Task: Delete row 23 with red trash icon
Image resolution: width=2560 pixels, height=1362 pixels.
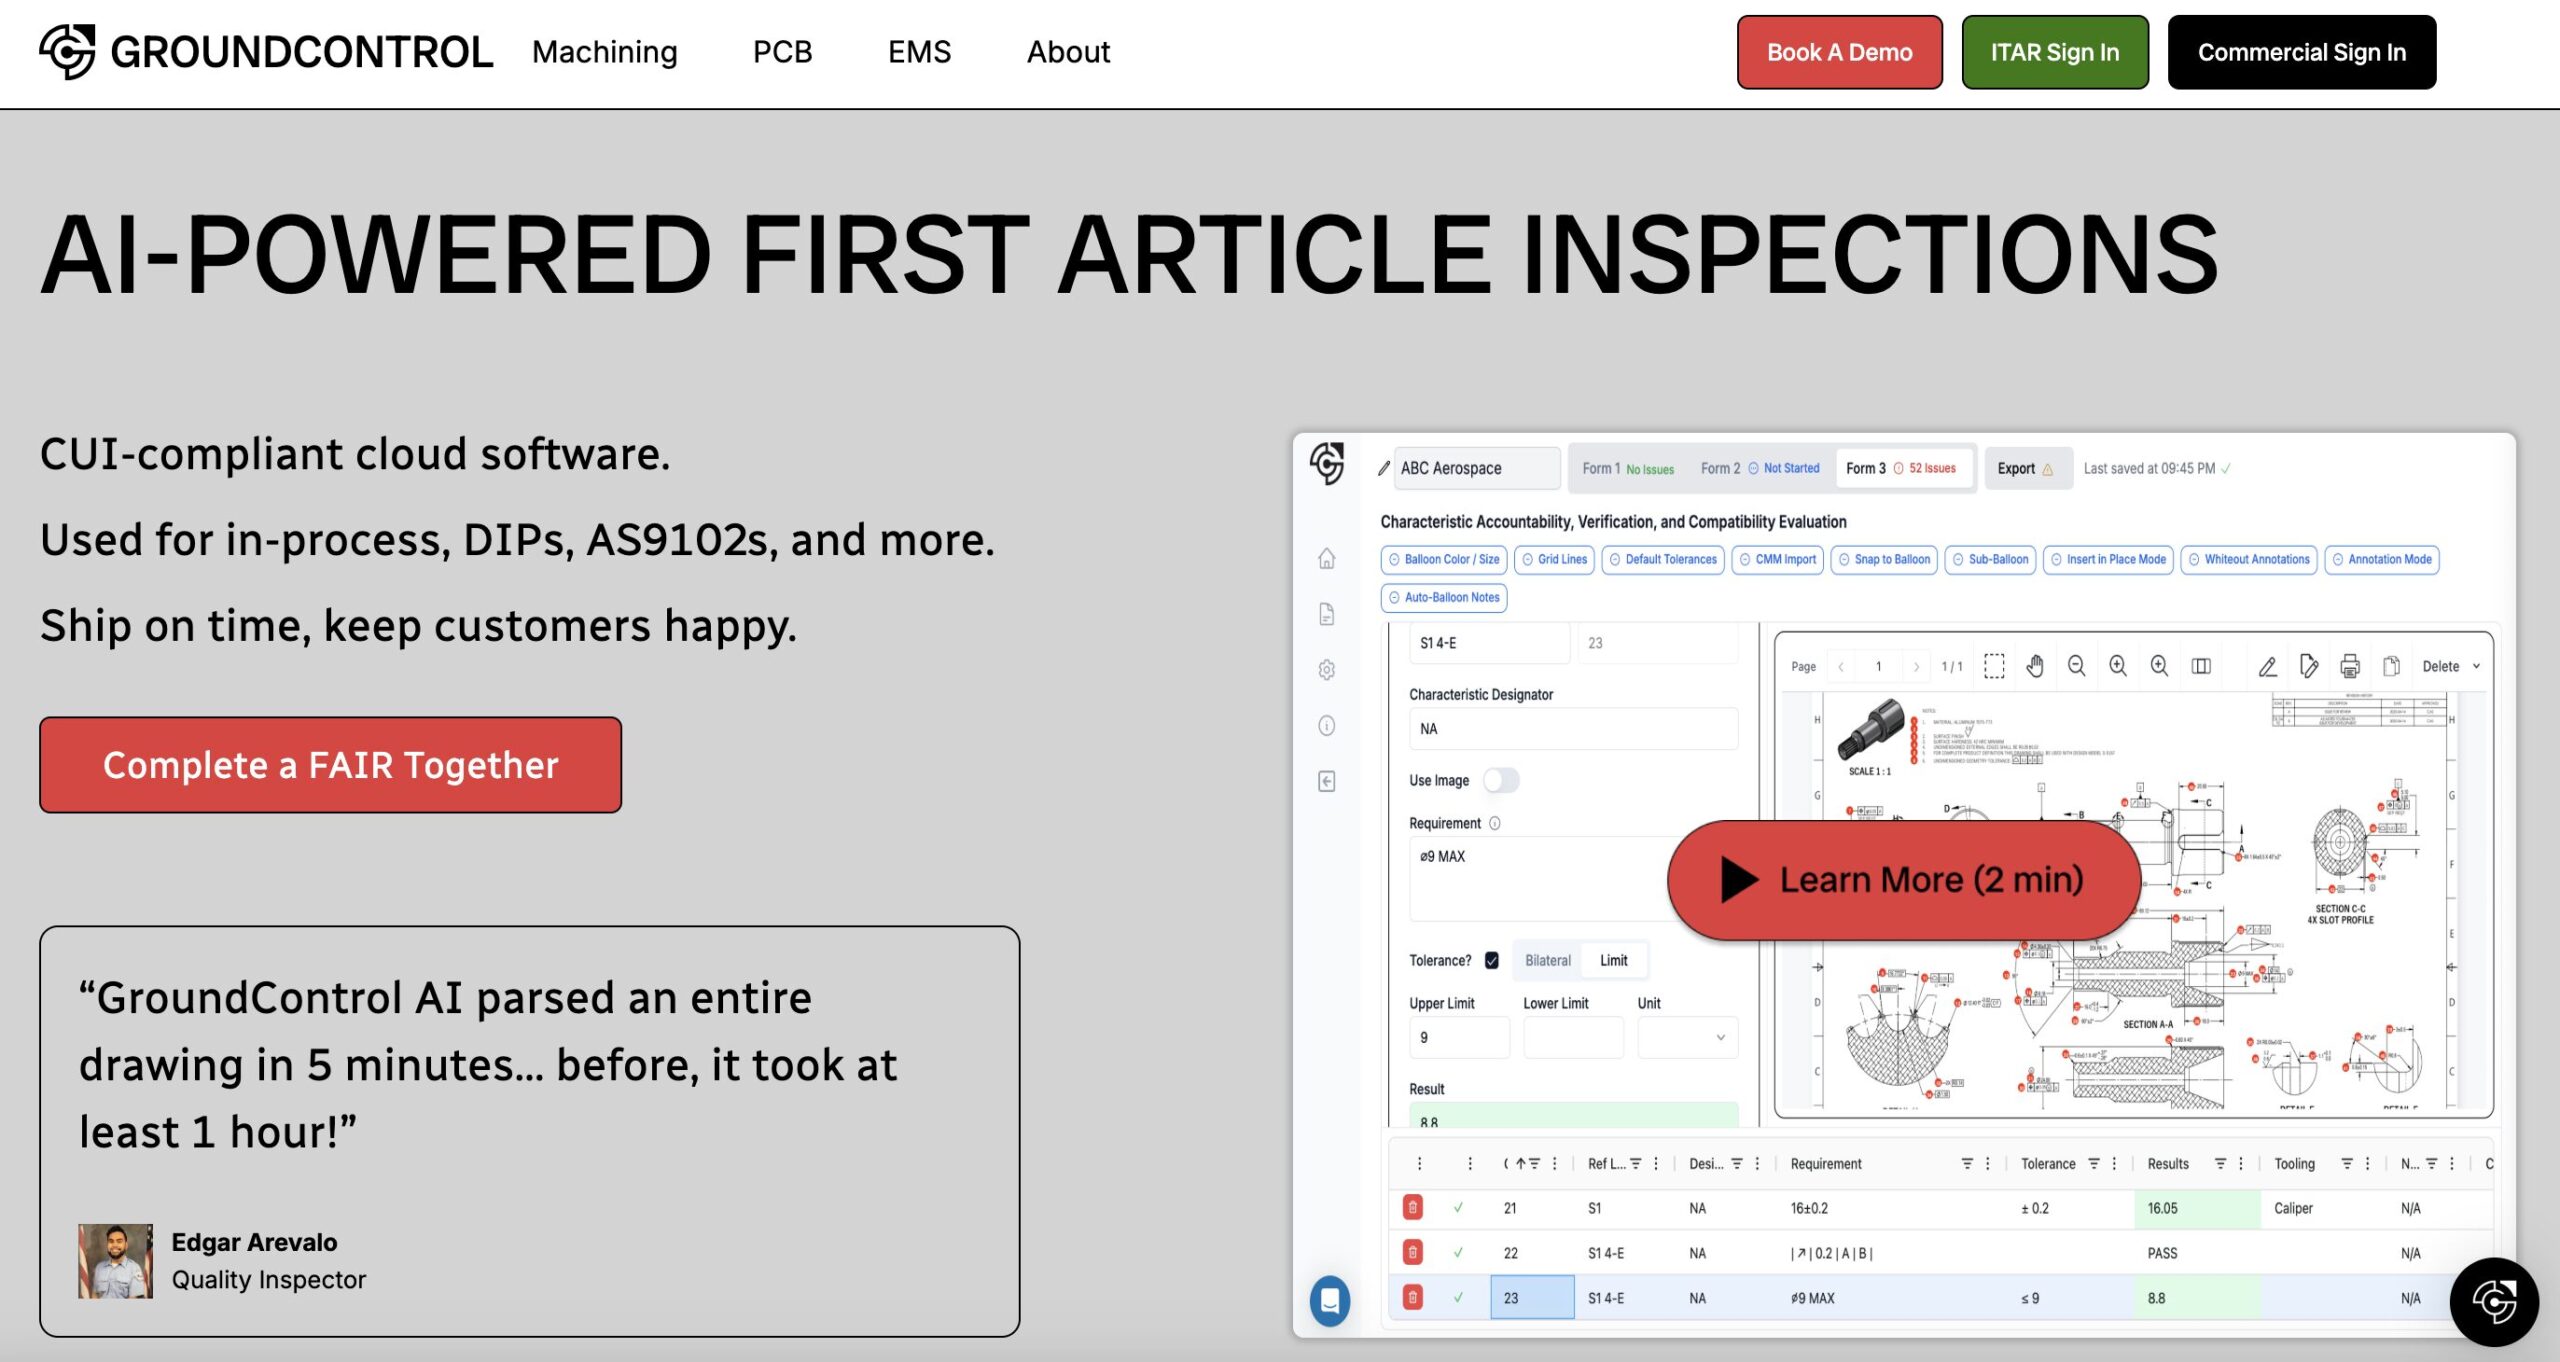Action: (x=1413, y=1298)
